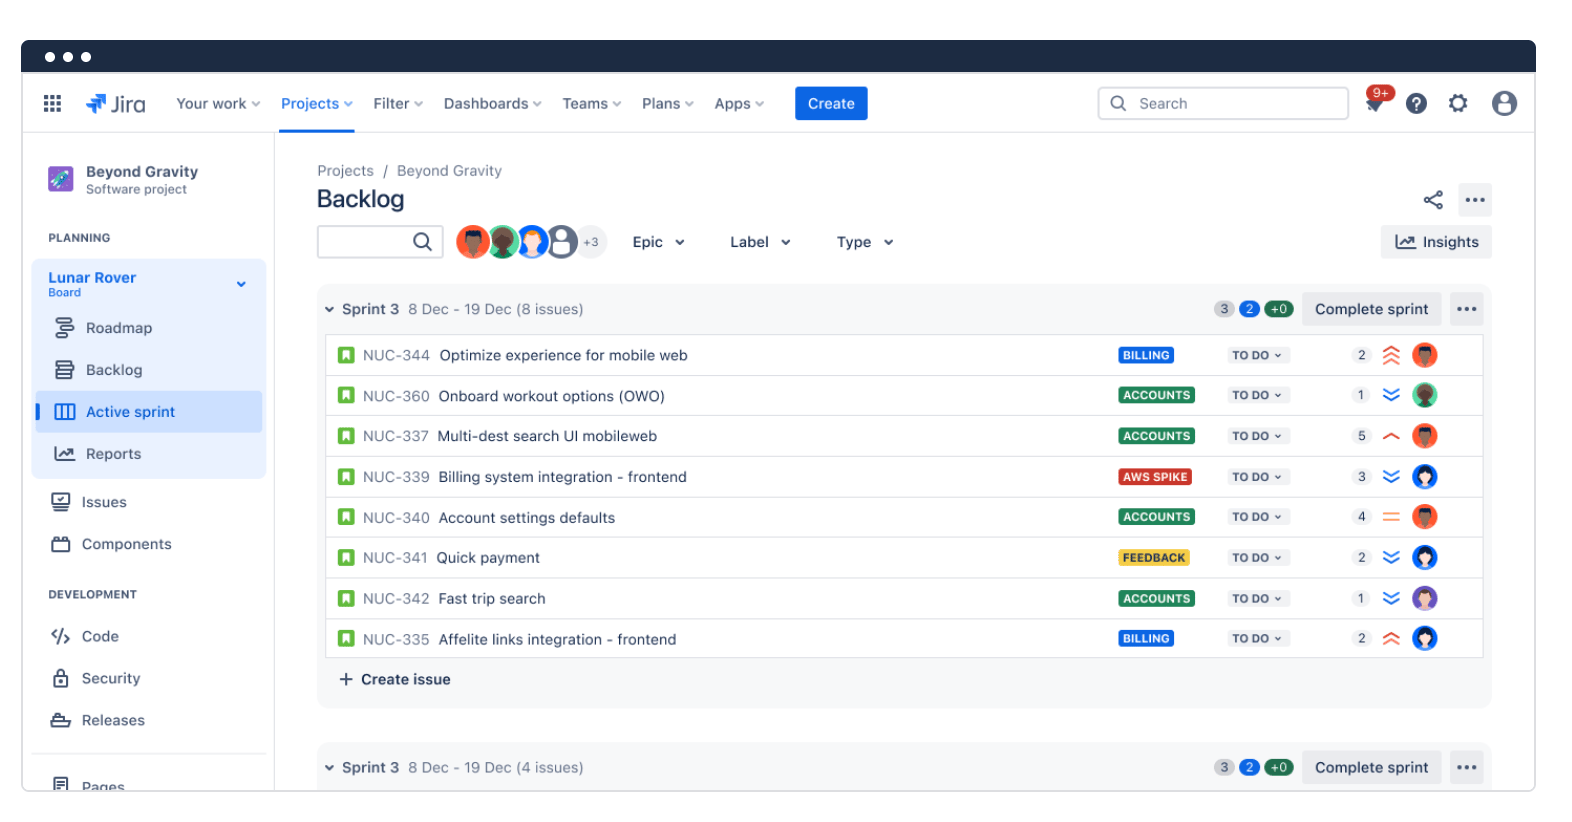Click Complete sprint for the first sprint
Image resolution: width=1572 pixels, height=822 pixels.
click(x=1371, y=309)
